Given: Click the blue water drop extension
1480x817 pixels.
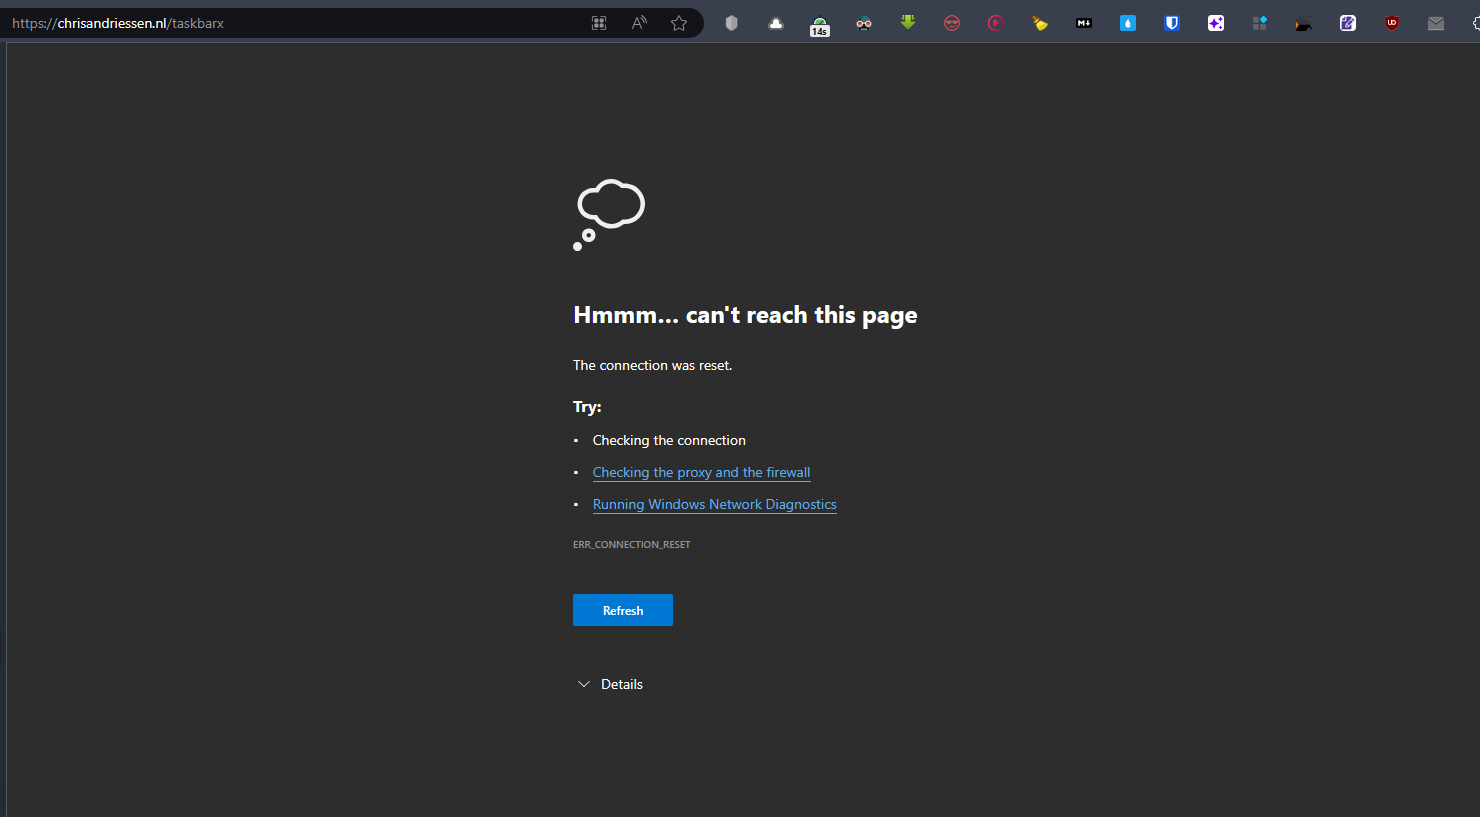Looking at the screenshot, I should [x=1127, y=22].
